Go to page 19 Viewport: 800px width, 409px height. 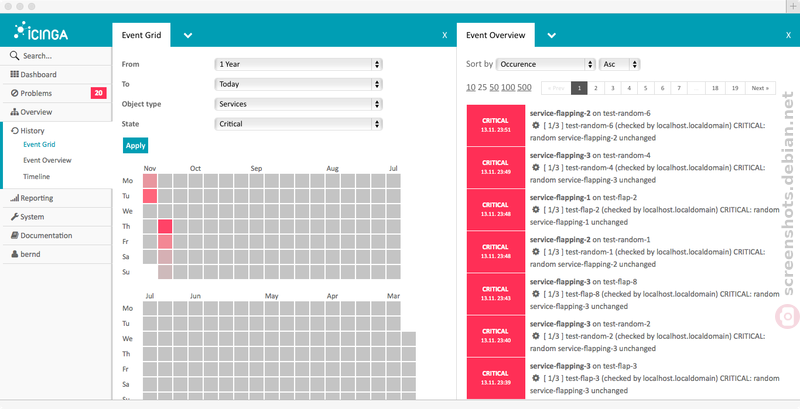click(735, 88)
